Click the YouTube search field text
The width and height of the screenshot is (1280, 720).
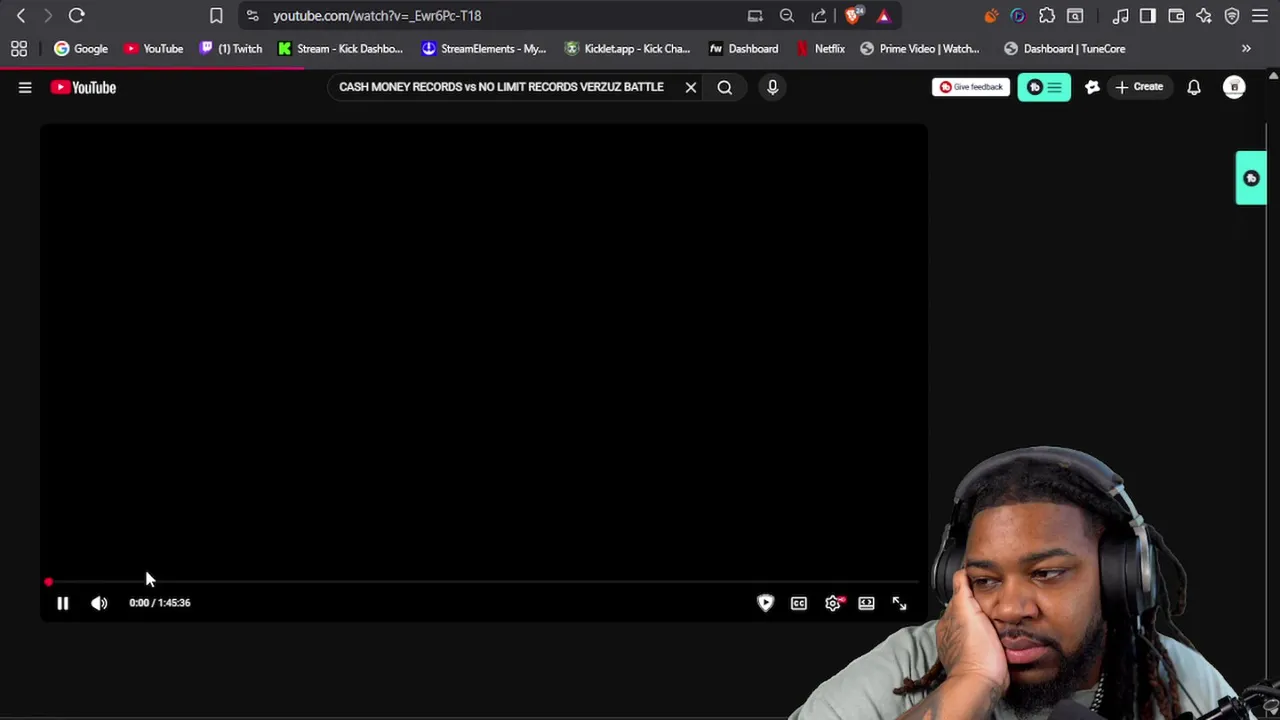(501, 87)
